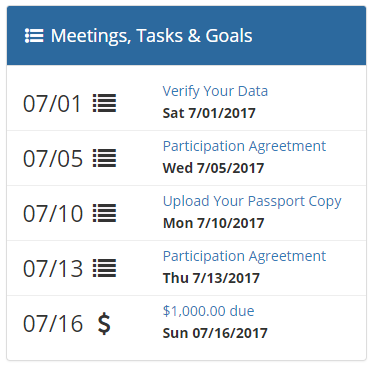Open the Verify Your Data link
373x369 pixels.
(x=215, y=91)
